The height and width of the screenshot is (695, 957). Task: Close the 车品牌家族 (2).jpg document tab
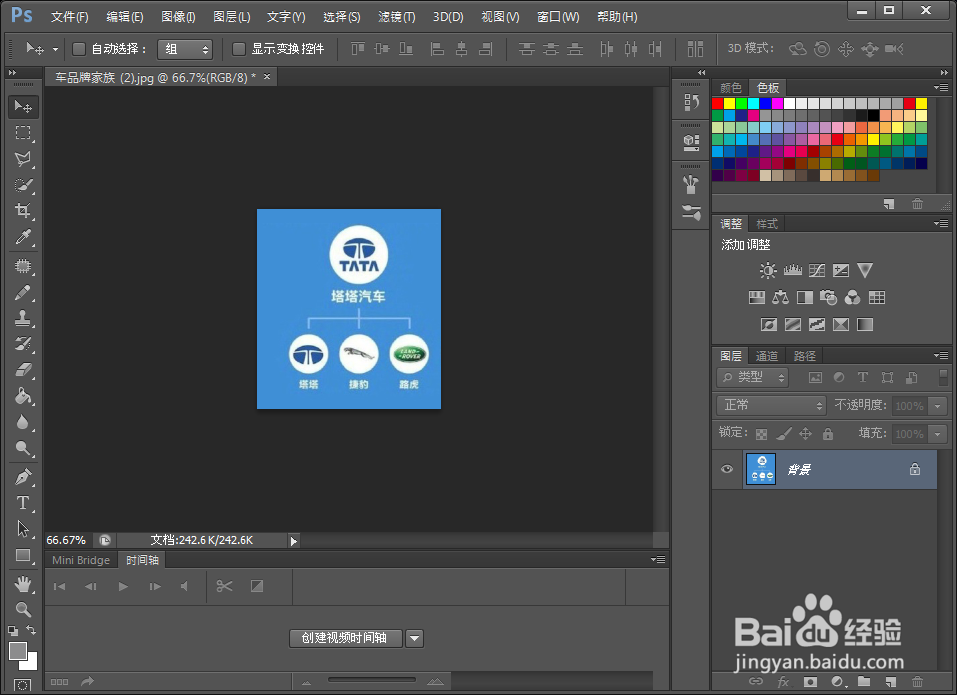tap(267, 77)
